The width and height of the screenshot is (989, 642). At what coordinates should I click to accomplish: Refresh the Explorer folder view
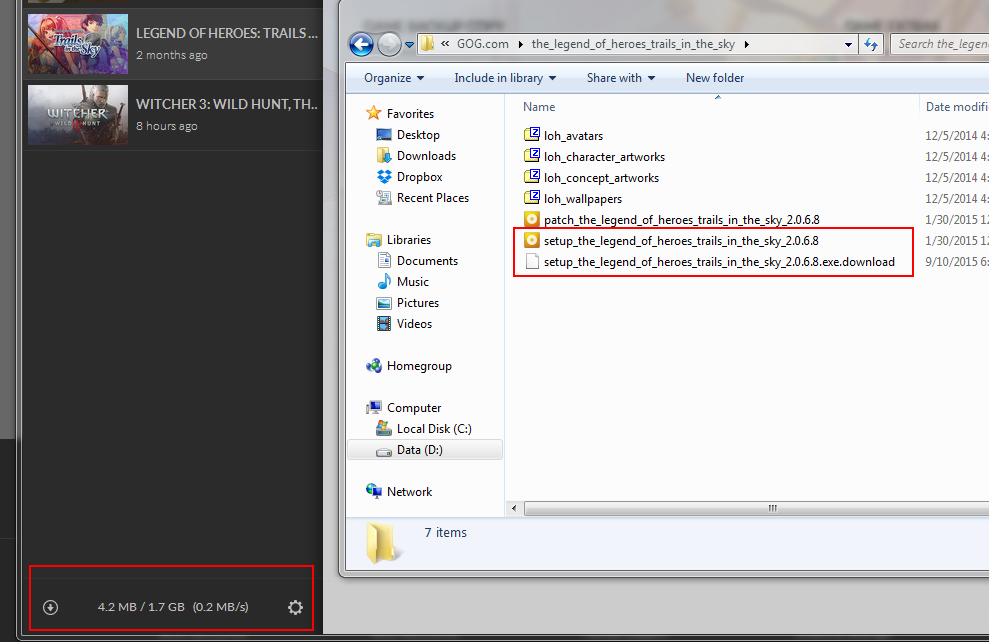(871, 44)
